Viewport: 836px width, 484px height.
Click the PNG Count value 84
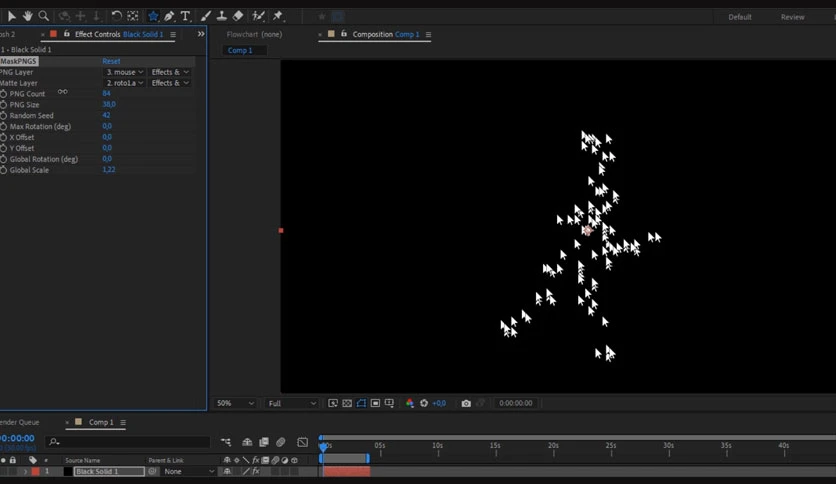point(106,93)
